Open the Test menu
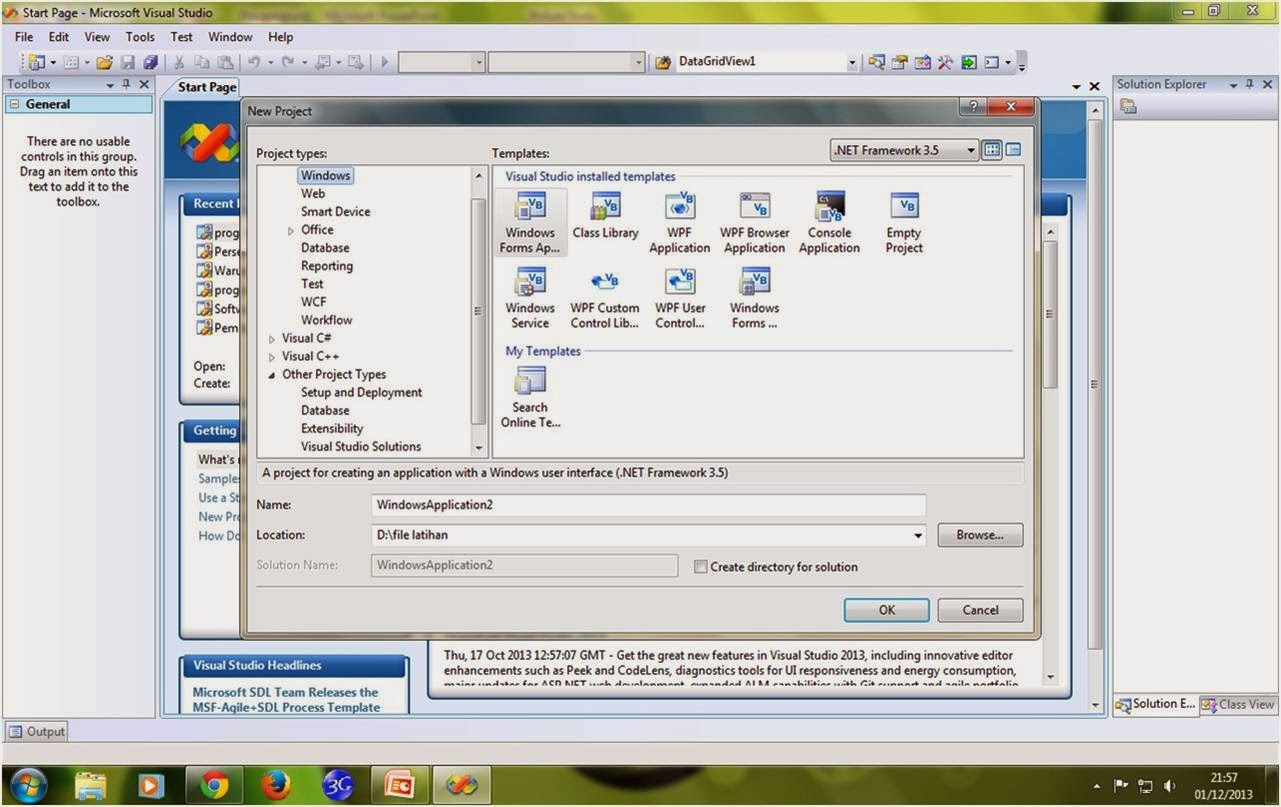Viewport: 1281px width, 807px height. [181, 36]
